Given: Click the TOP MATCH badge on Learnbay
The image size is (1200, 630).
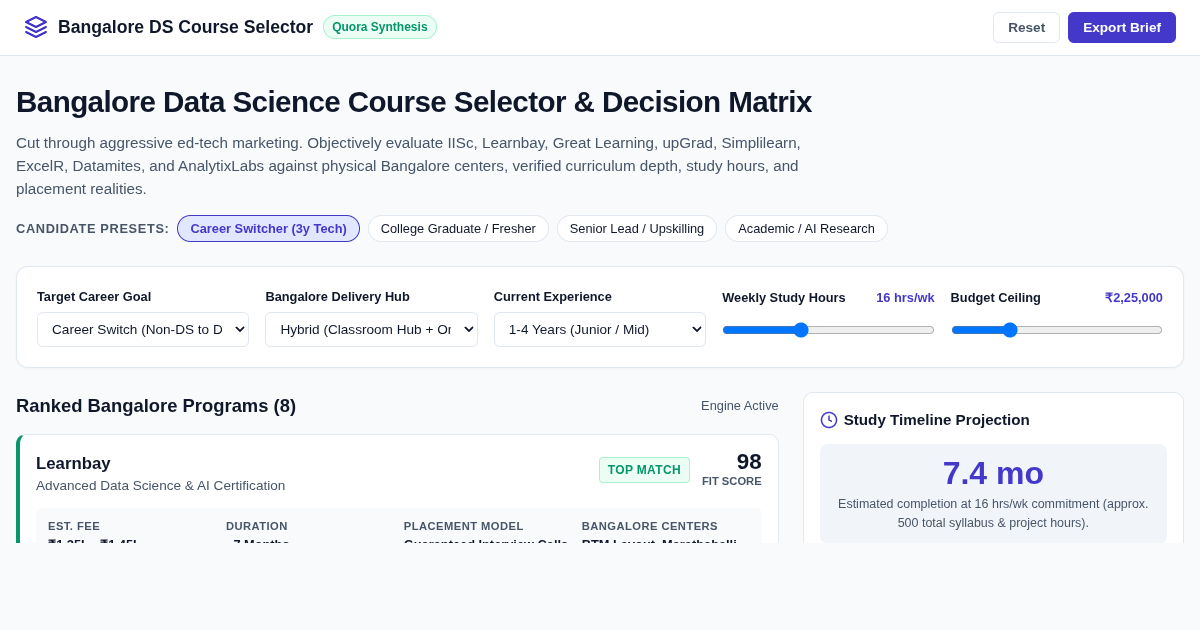Looking at the screenshot, I should (644, 470).
